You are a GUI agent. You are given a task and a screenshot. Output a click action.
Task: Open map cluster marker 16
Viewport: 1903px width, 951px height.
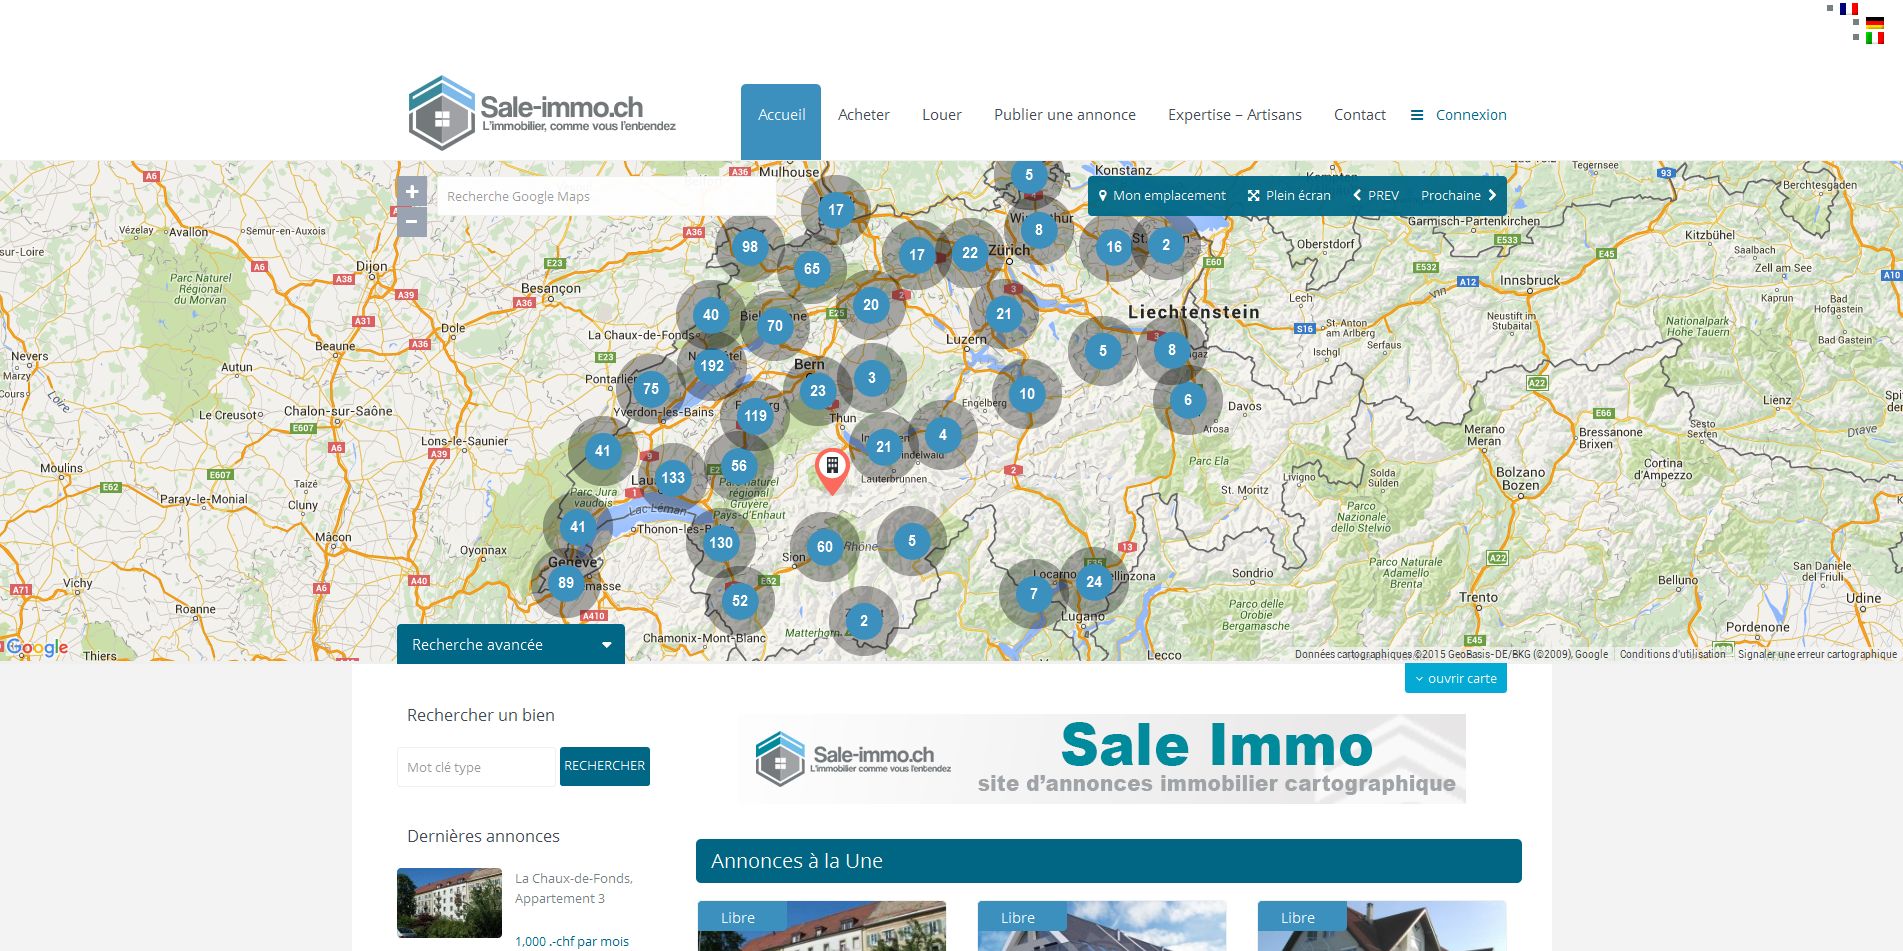coord(1114,247)
